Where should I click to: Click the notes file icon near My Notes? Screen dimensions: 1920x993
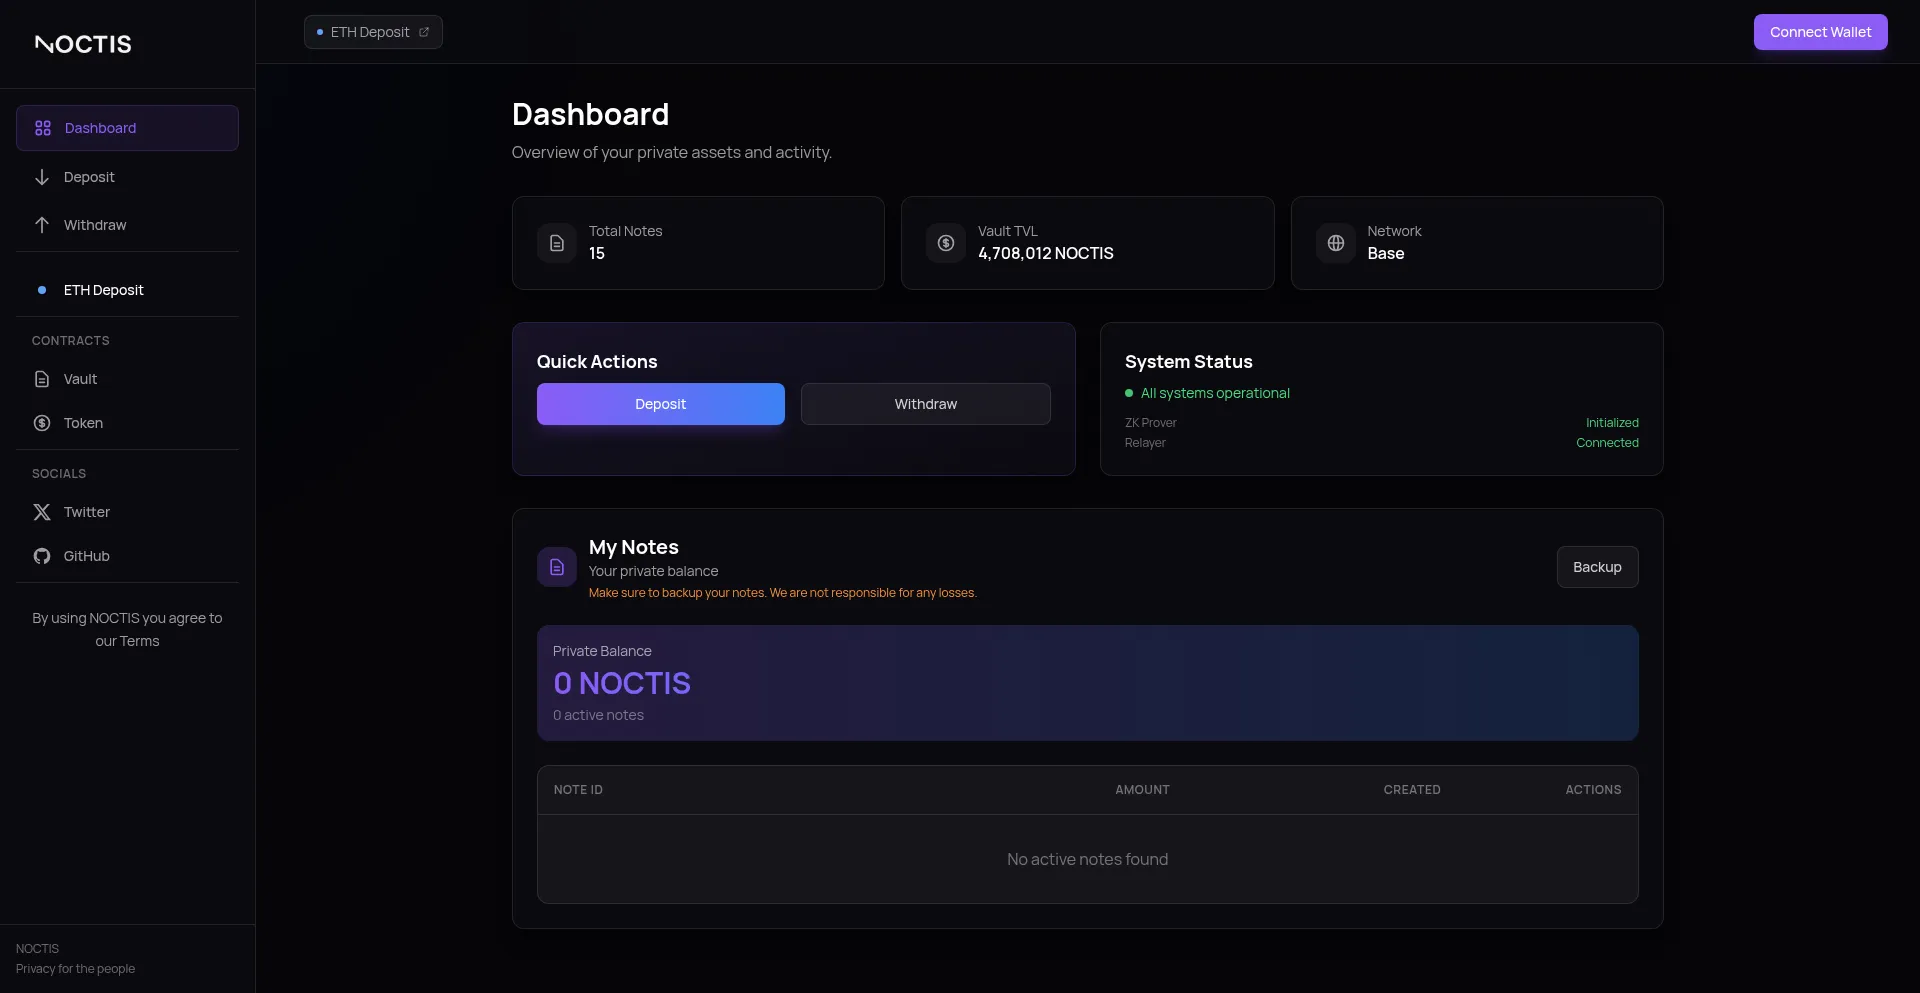tap(557, 566)
